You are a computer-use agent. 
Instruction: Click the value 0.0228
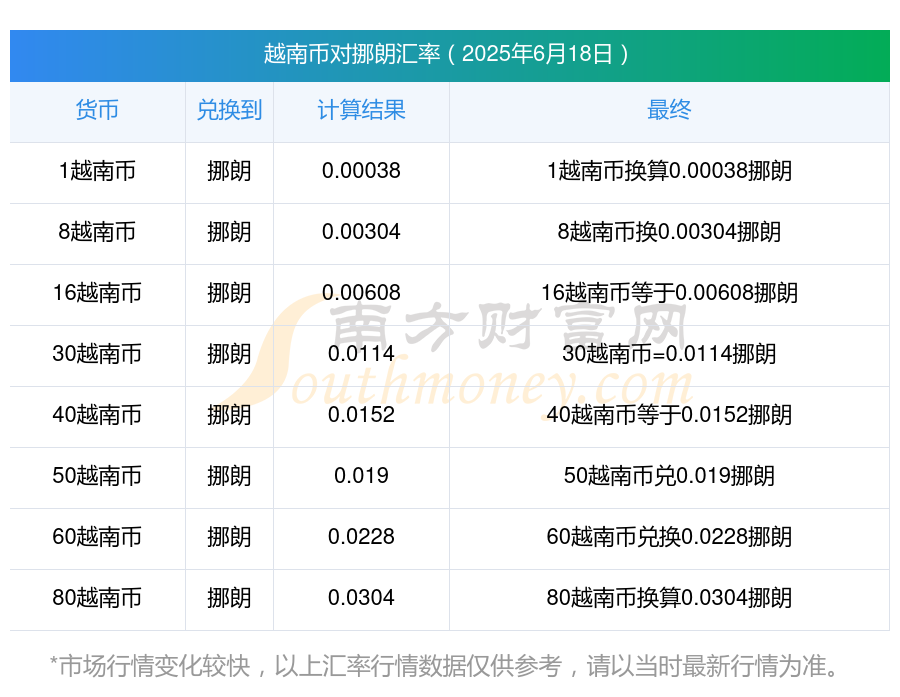(361, 537)
